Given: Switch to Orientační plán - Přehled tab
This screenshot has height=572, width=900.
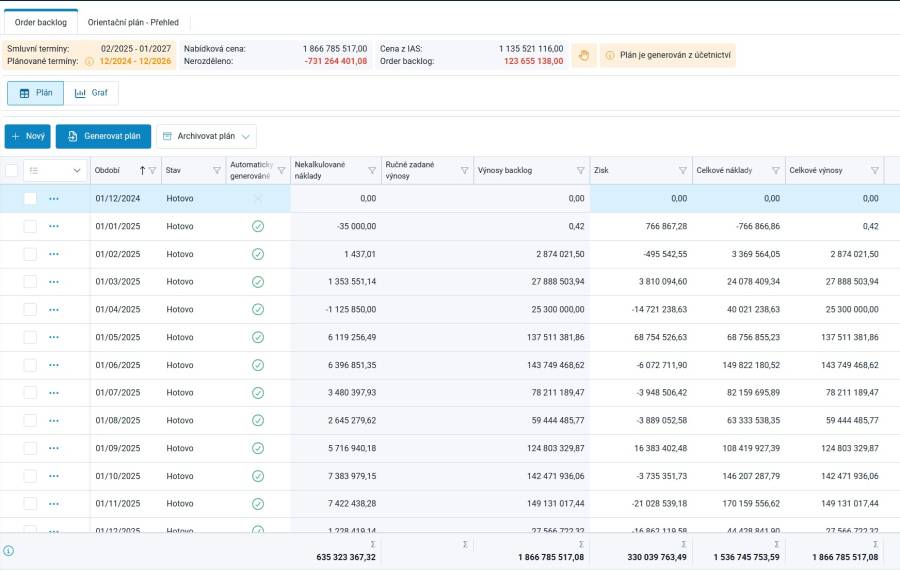Looking at the screenshot, I should (x=133, y=22).
